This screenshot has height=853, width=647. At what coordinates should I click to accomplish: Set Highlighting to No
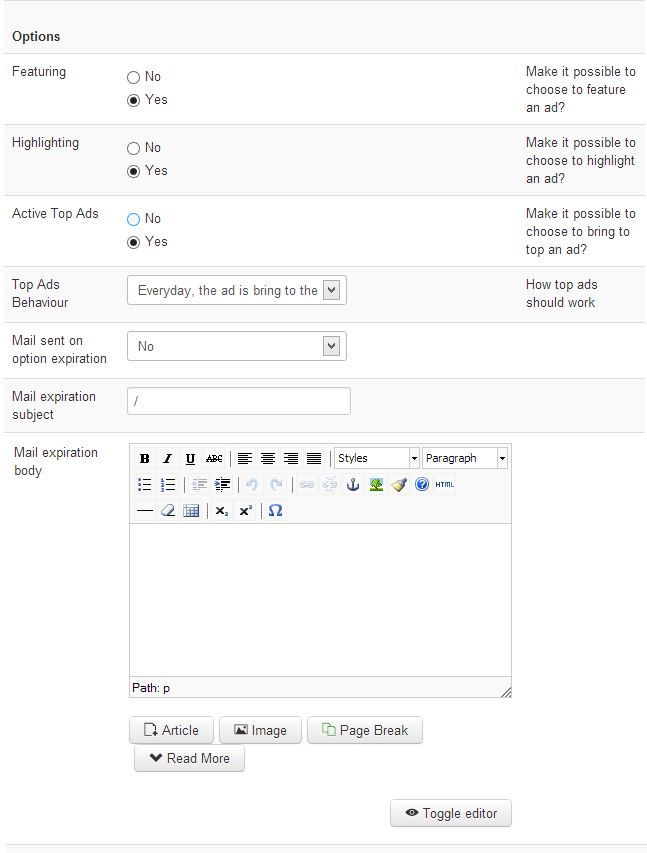(x=133, y=149)
